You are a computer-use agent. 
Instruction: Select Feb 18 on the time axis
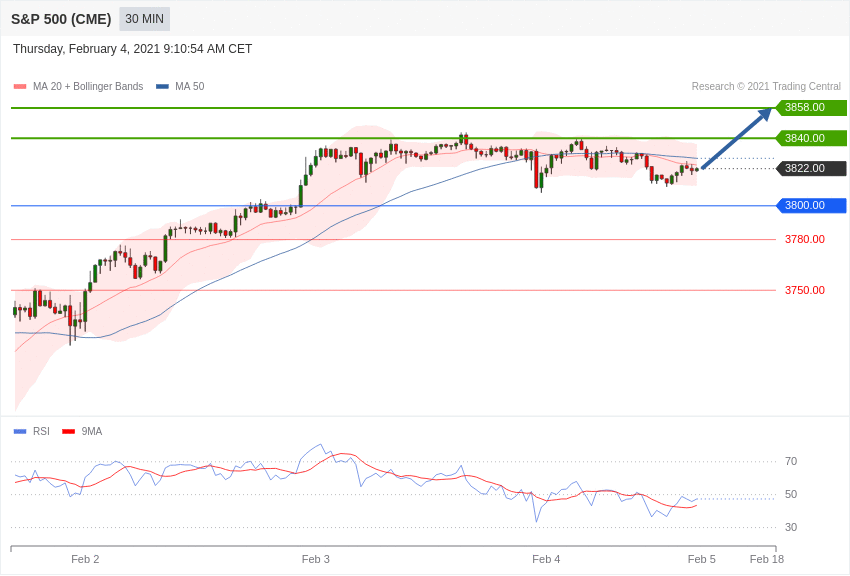(x=767, y=559)
